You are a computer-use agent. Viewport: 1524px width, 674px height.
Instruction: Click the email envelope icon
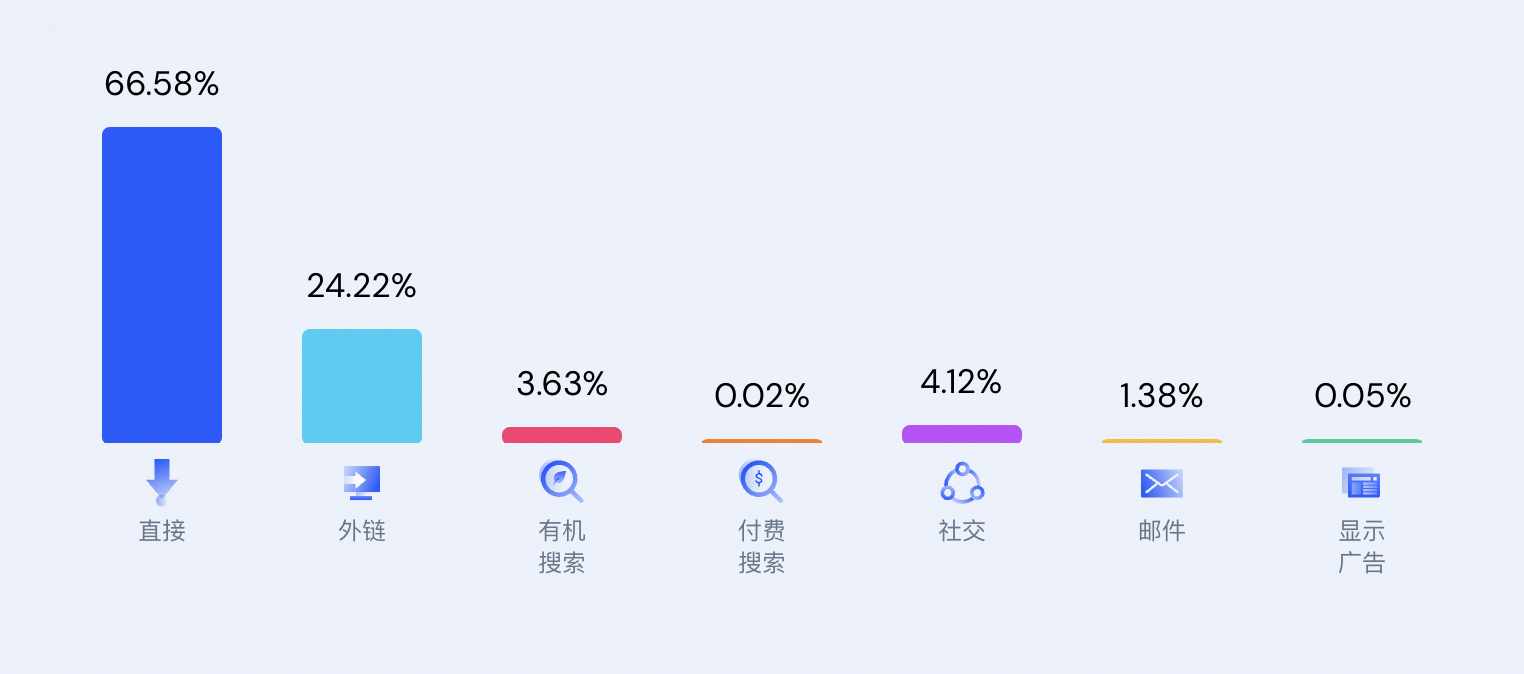click(1162, 484)
